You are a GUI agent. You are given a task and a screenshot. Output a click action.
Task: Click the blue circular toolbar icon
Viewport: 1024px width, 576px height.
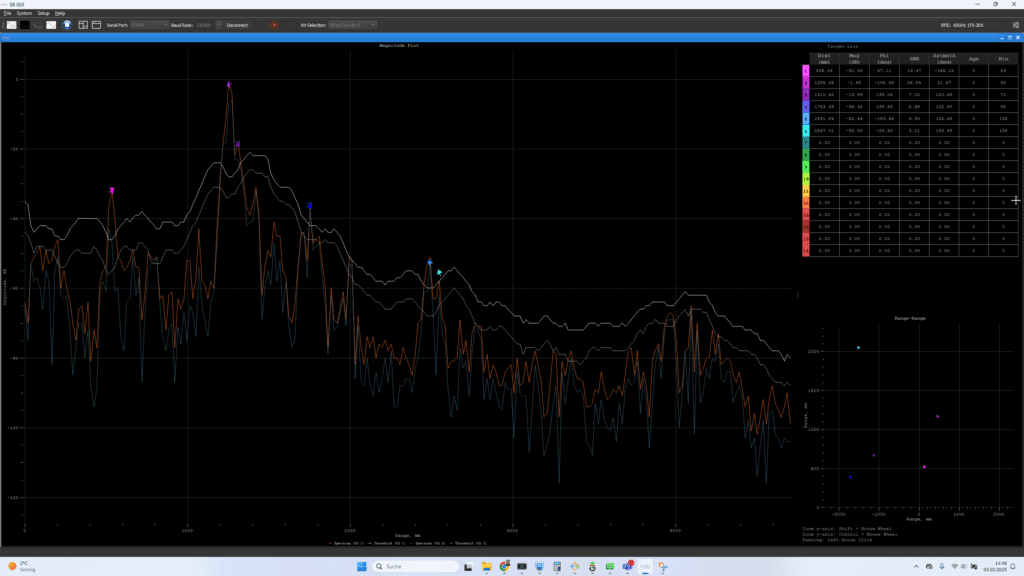pyautogui.click(x=67, y=24)
